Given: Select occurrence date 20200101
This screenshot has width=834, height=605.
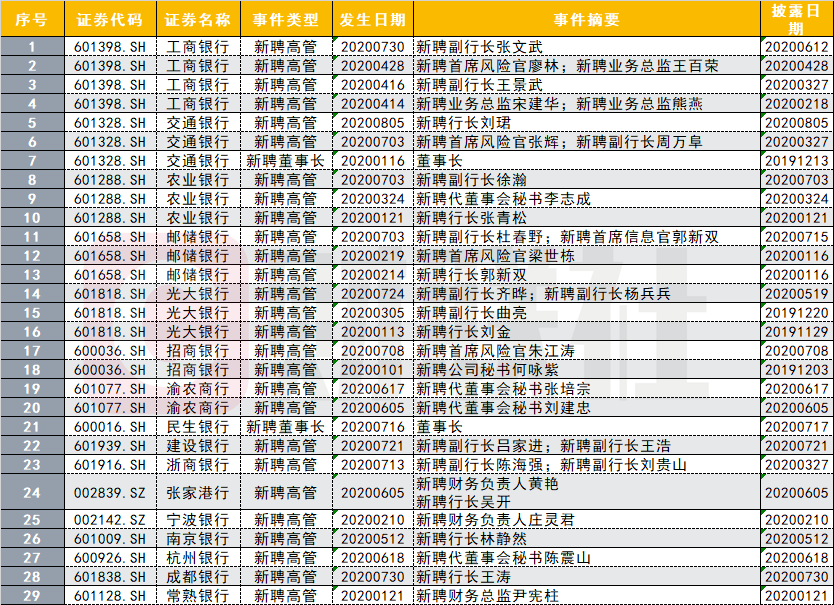Looking at the screenshot, I should tap(373, 370).
